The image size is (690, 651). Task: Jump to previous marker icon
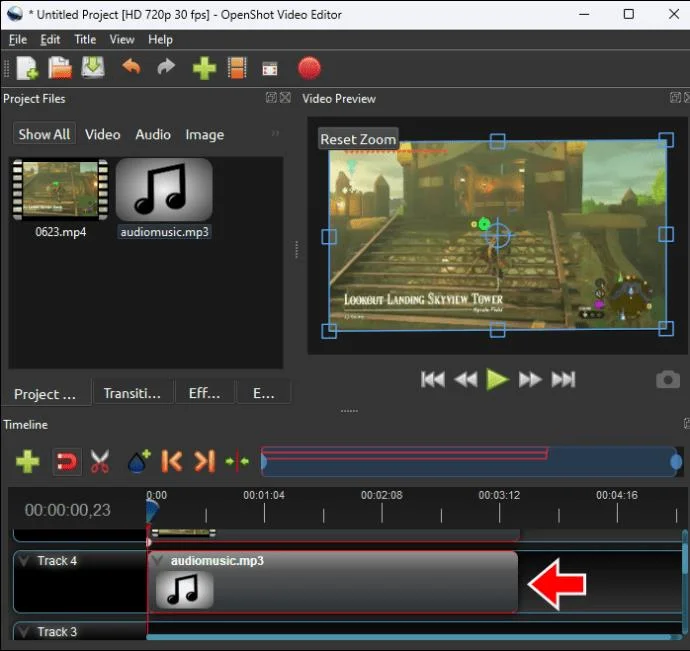[x=171, y=461]
